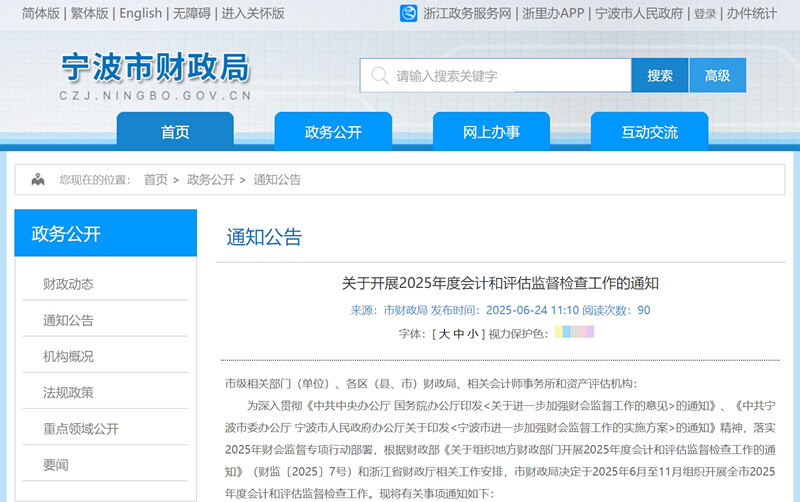Select the yellow eye-protection color
The image size is (800, 502).
tap(559, 332)
